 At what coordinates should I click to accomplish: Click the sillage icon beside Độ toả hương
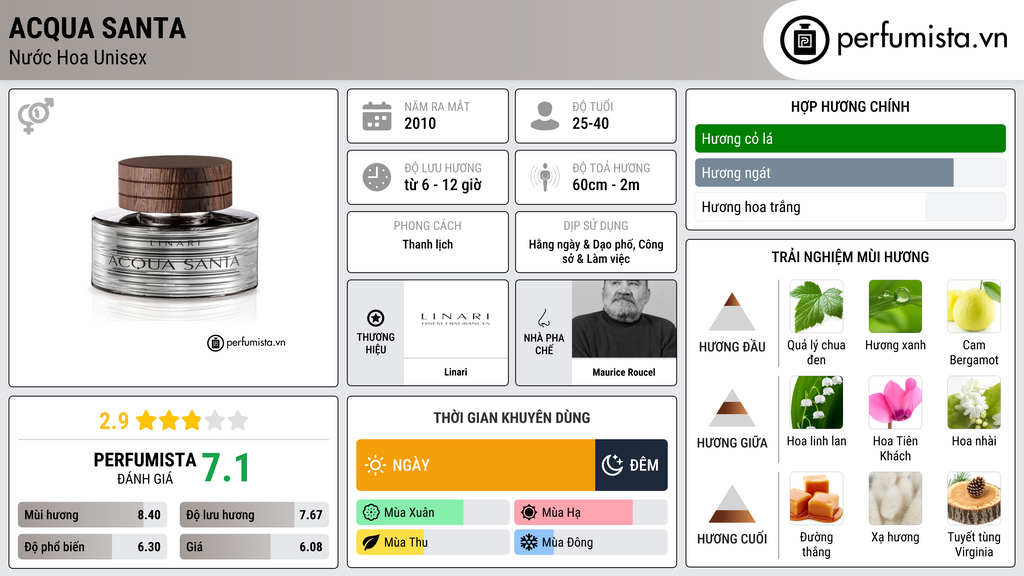(x=545, y=177)
